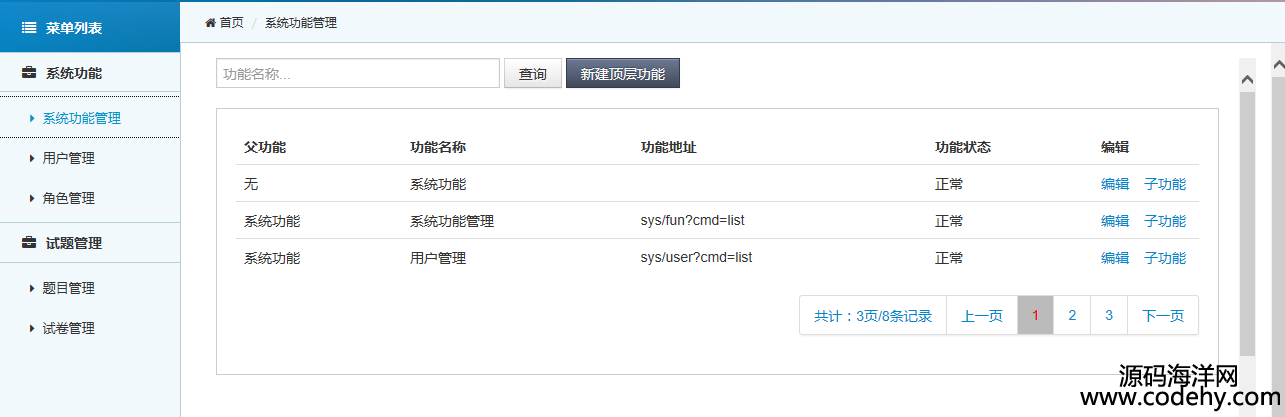Click the briefcase icon next to 系统功能
Screen dimensions: 1285x417
pos(29,73)
